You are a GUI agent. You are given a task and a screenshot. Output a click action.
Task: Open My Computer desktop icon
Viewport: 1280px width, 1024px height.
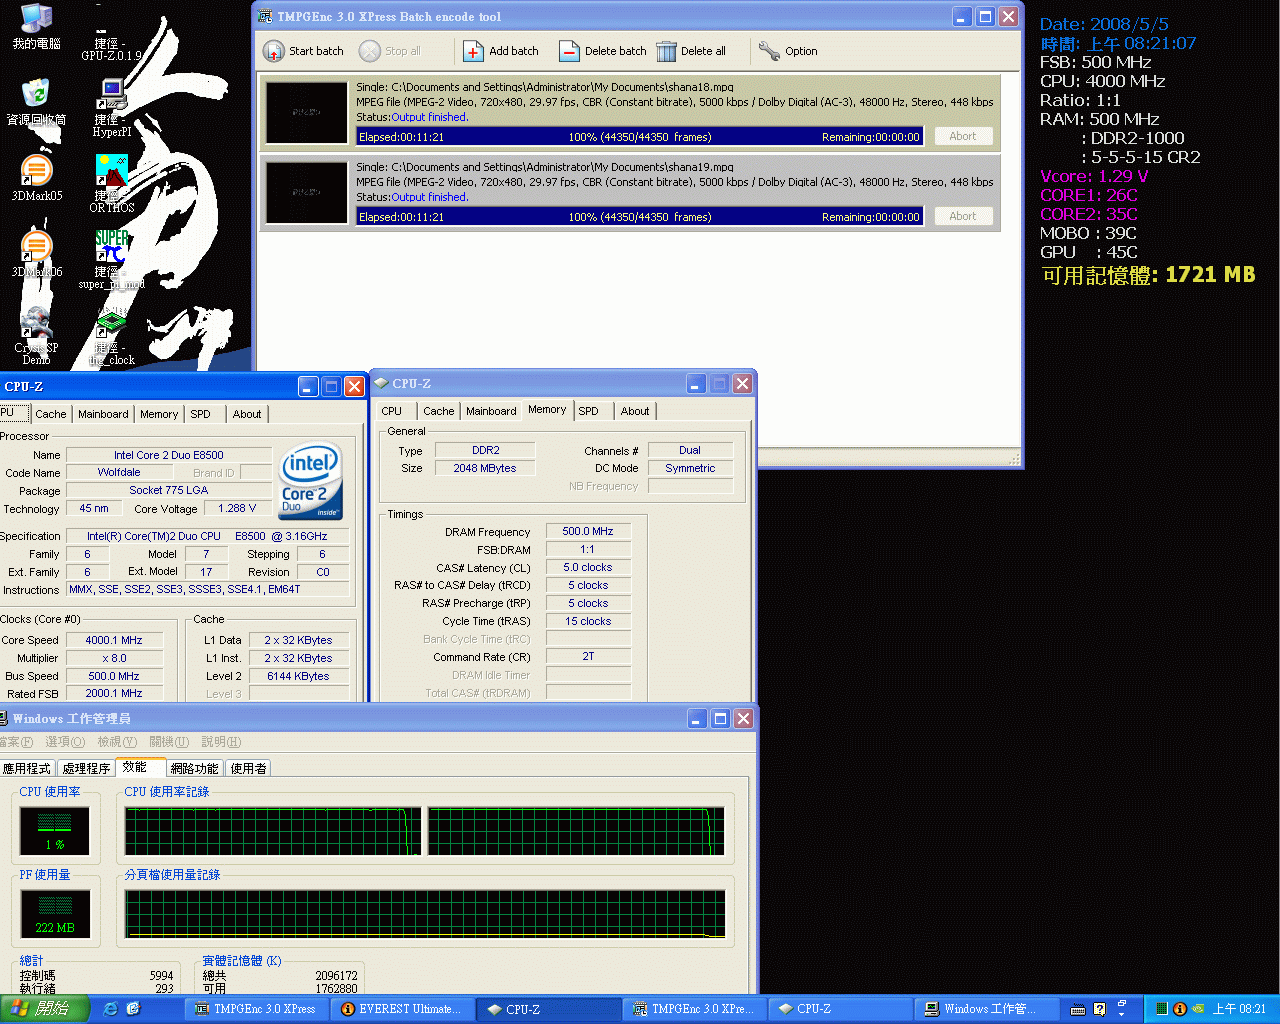tap(37, 27)
